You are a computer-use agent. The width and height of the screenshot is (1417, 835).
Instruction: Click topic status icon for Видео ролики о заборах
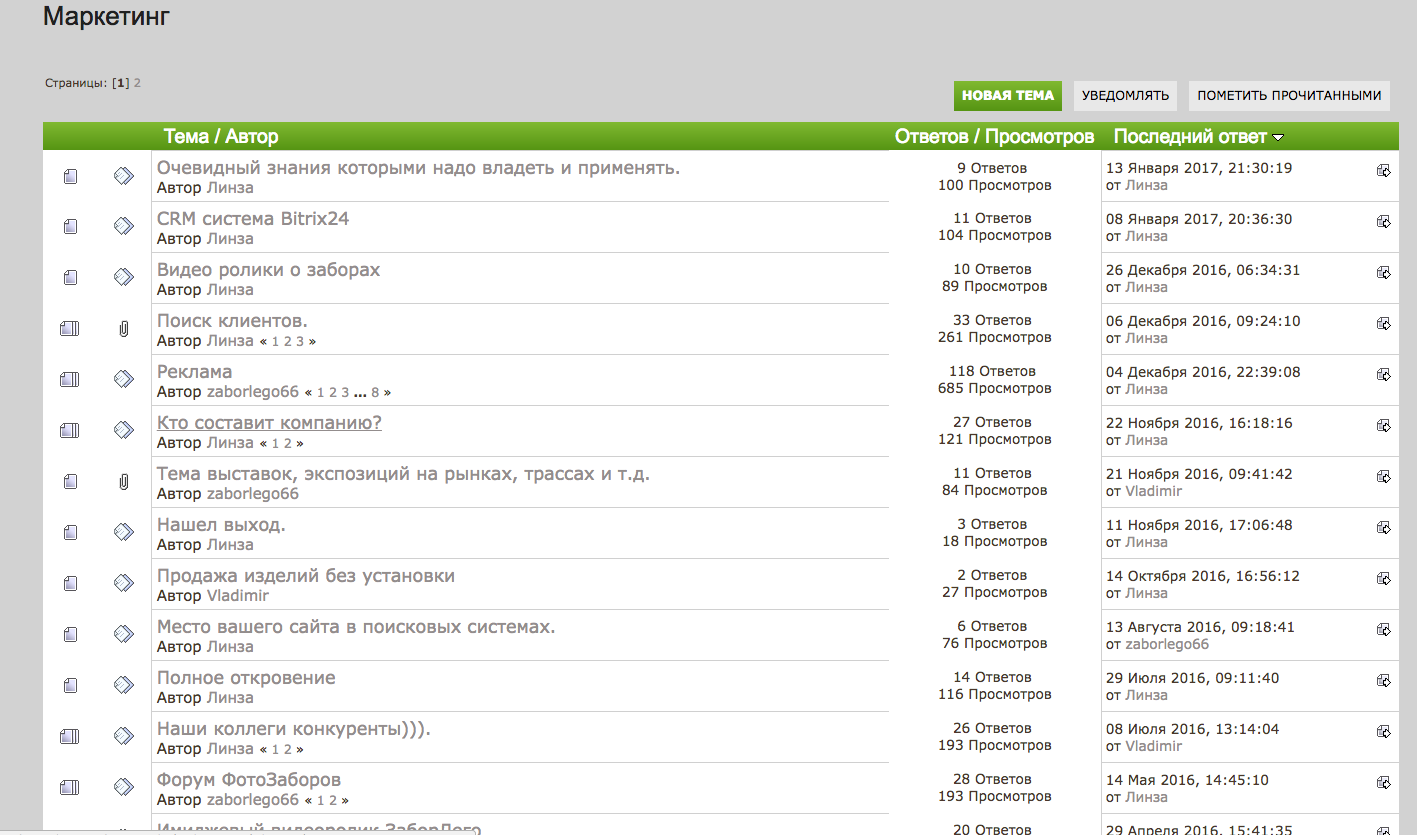[x=69, y=278]
